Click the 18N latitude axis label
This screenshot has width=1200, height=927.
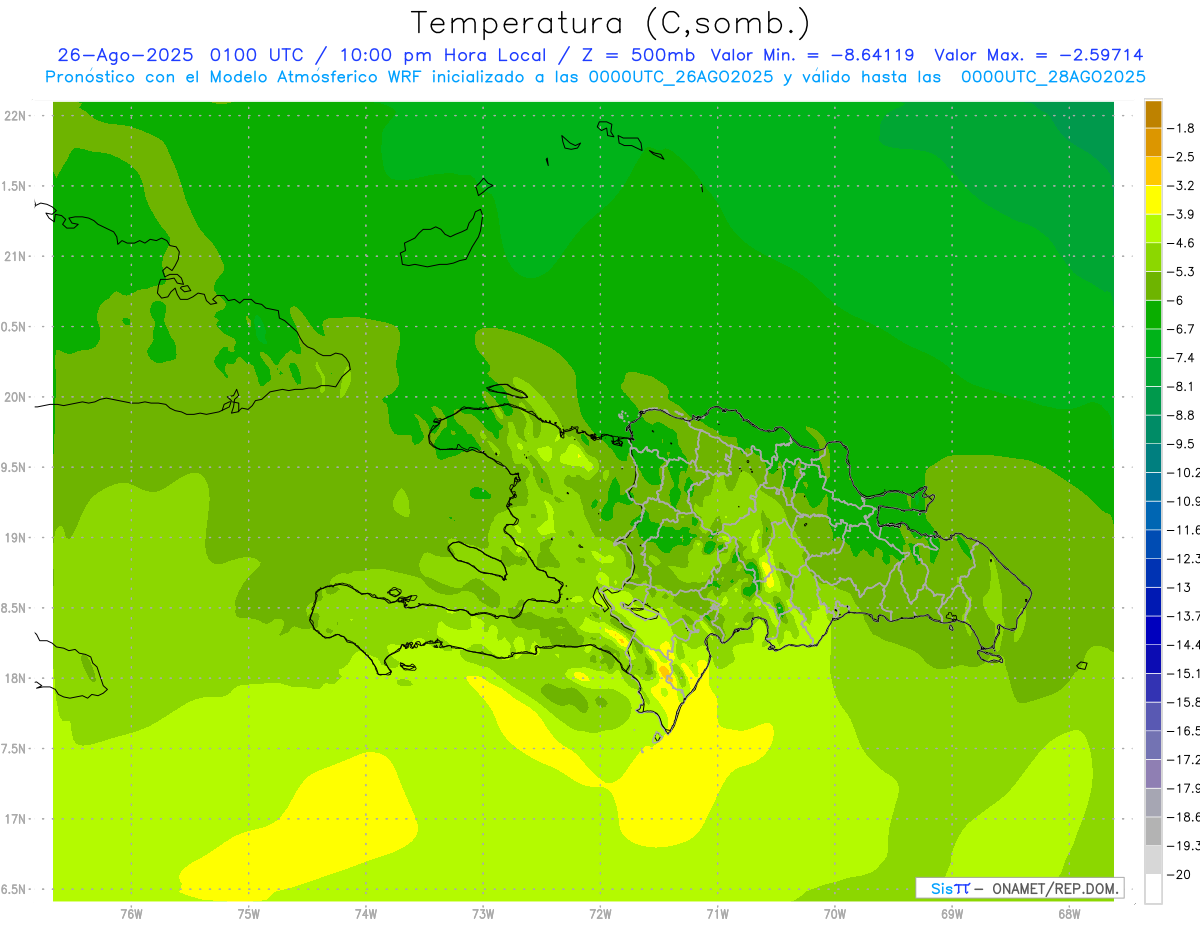click(14, 679)
